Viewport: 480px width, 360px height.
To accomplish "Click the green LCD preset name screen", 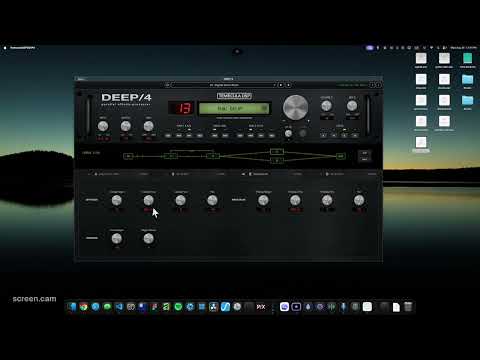I will (234, 108).
